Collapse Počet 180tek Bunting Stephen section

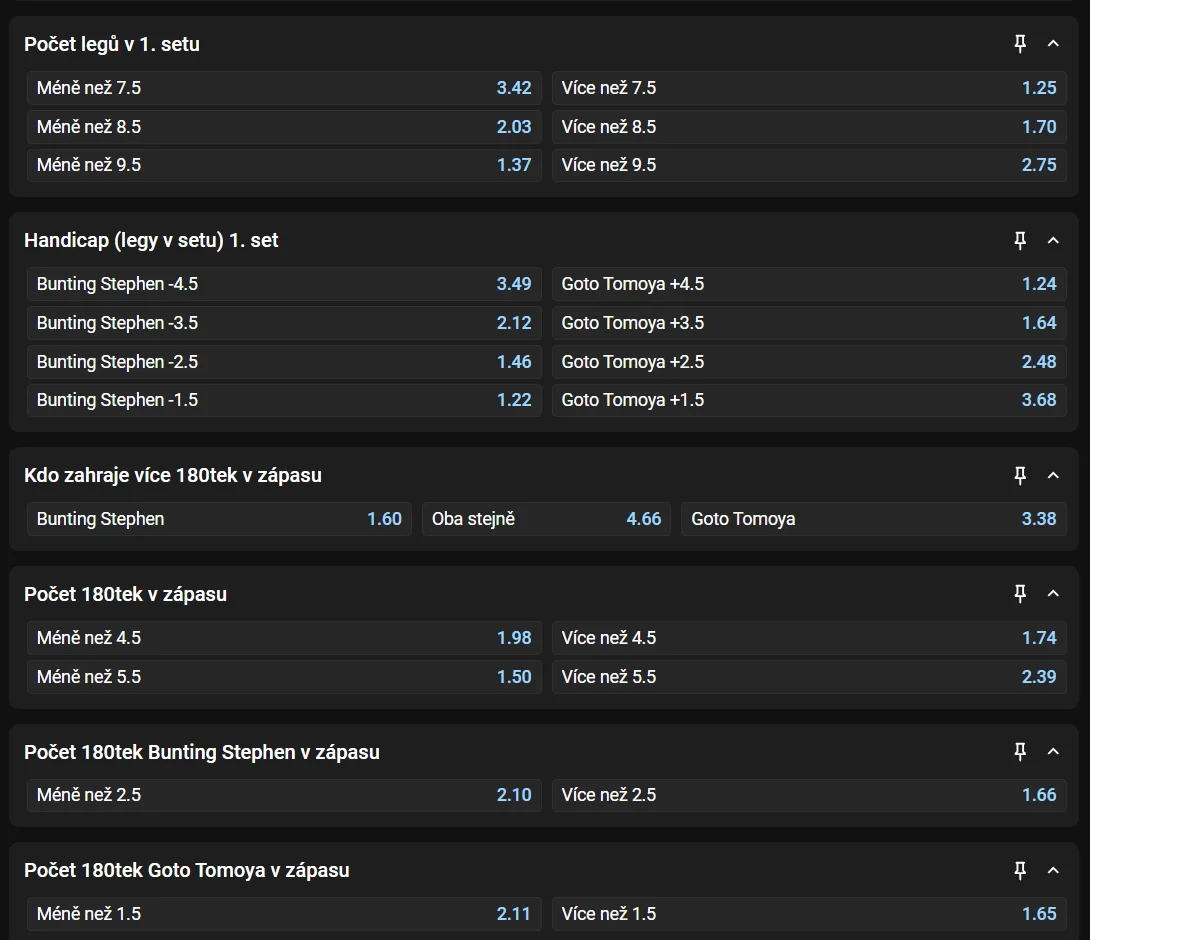tap(1053, 752)
